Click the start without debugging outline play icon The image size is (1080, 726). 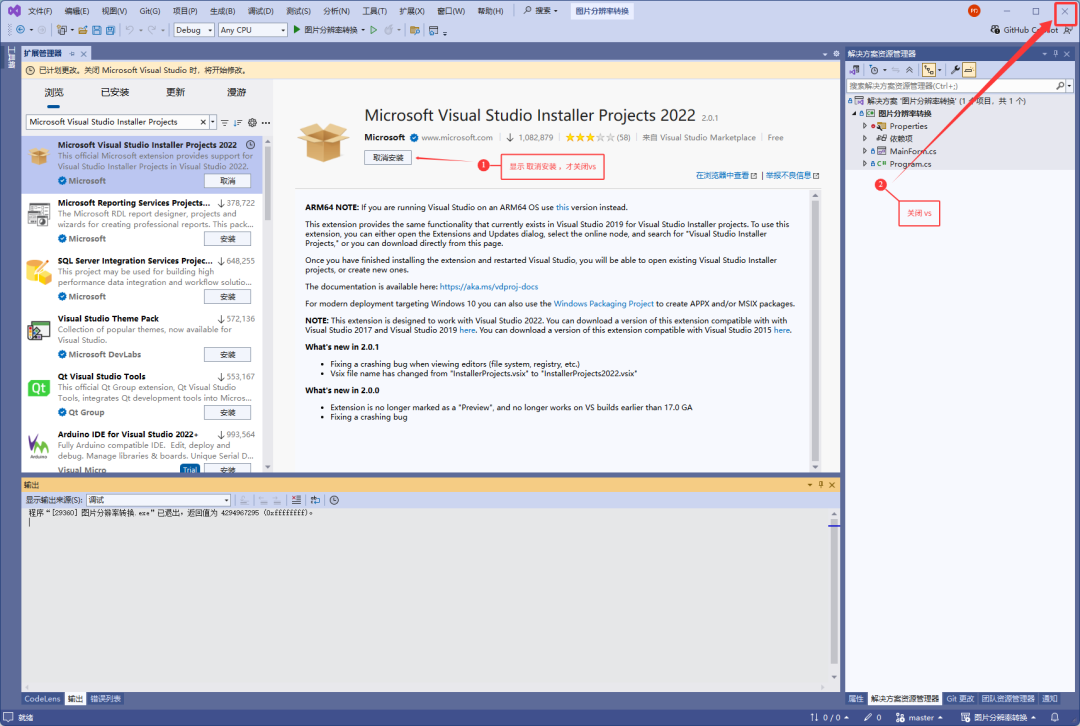[x=373, y=30]
